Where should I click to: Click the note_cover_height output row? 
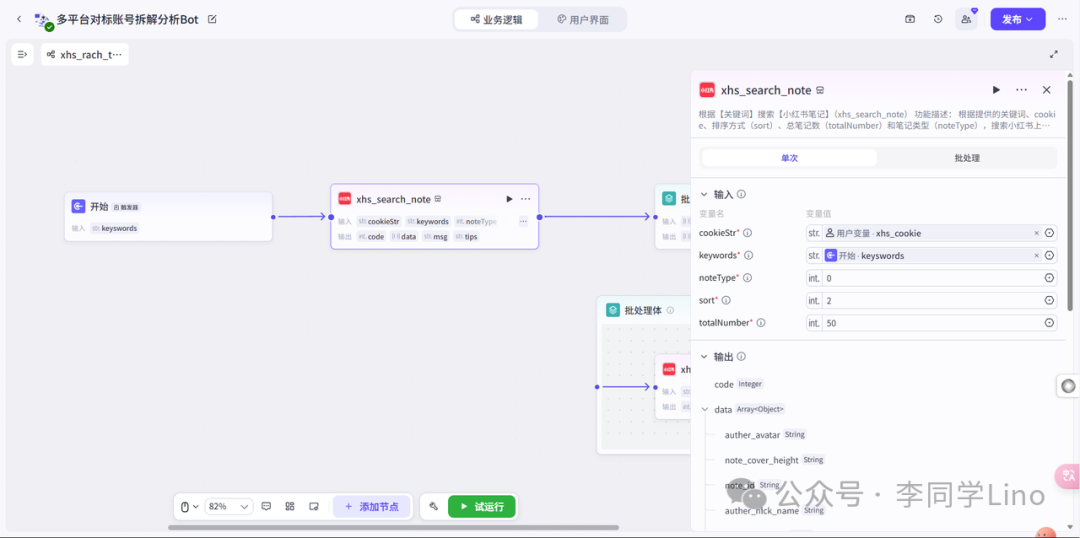[x=775, y=459]
